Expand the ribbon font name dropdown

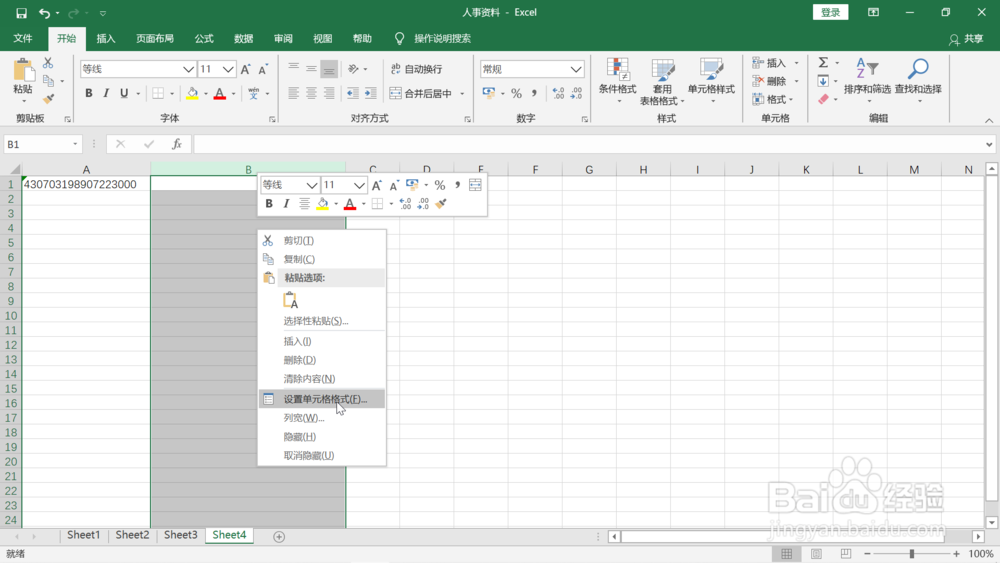click(x=188, y=69)
